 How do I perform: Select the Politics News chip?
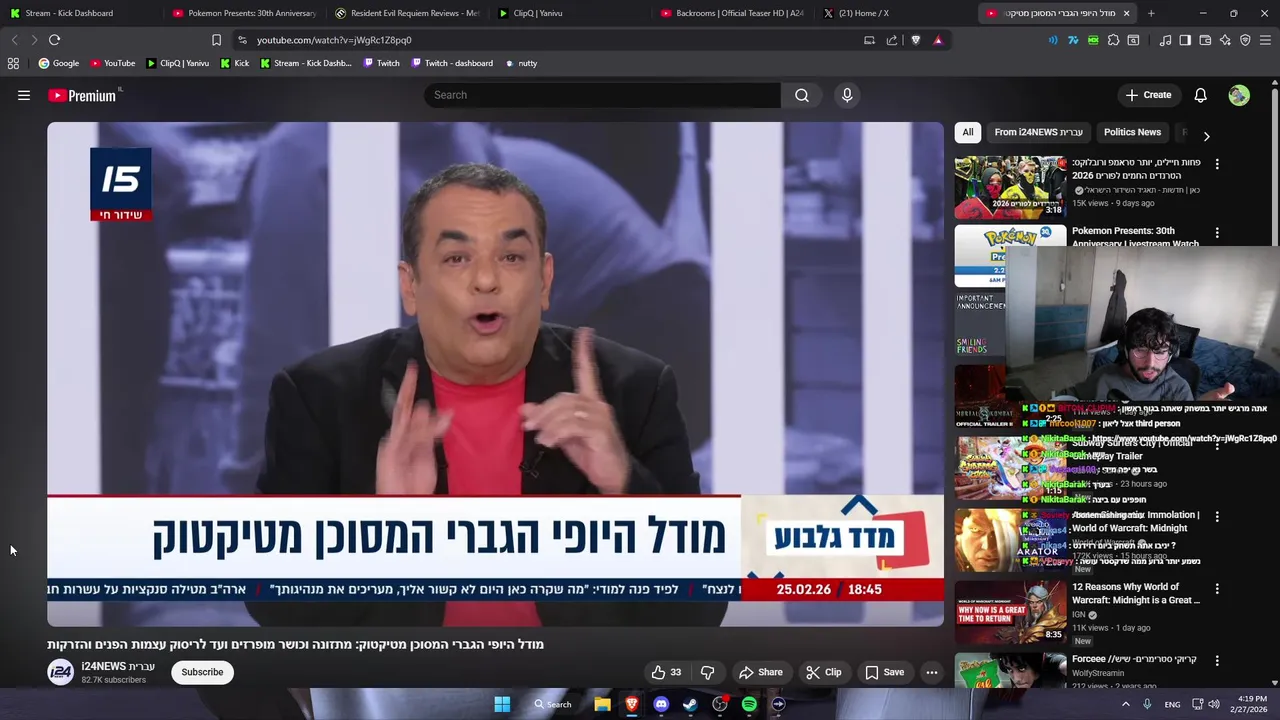point(1132,132)
